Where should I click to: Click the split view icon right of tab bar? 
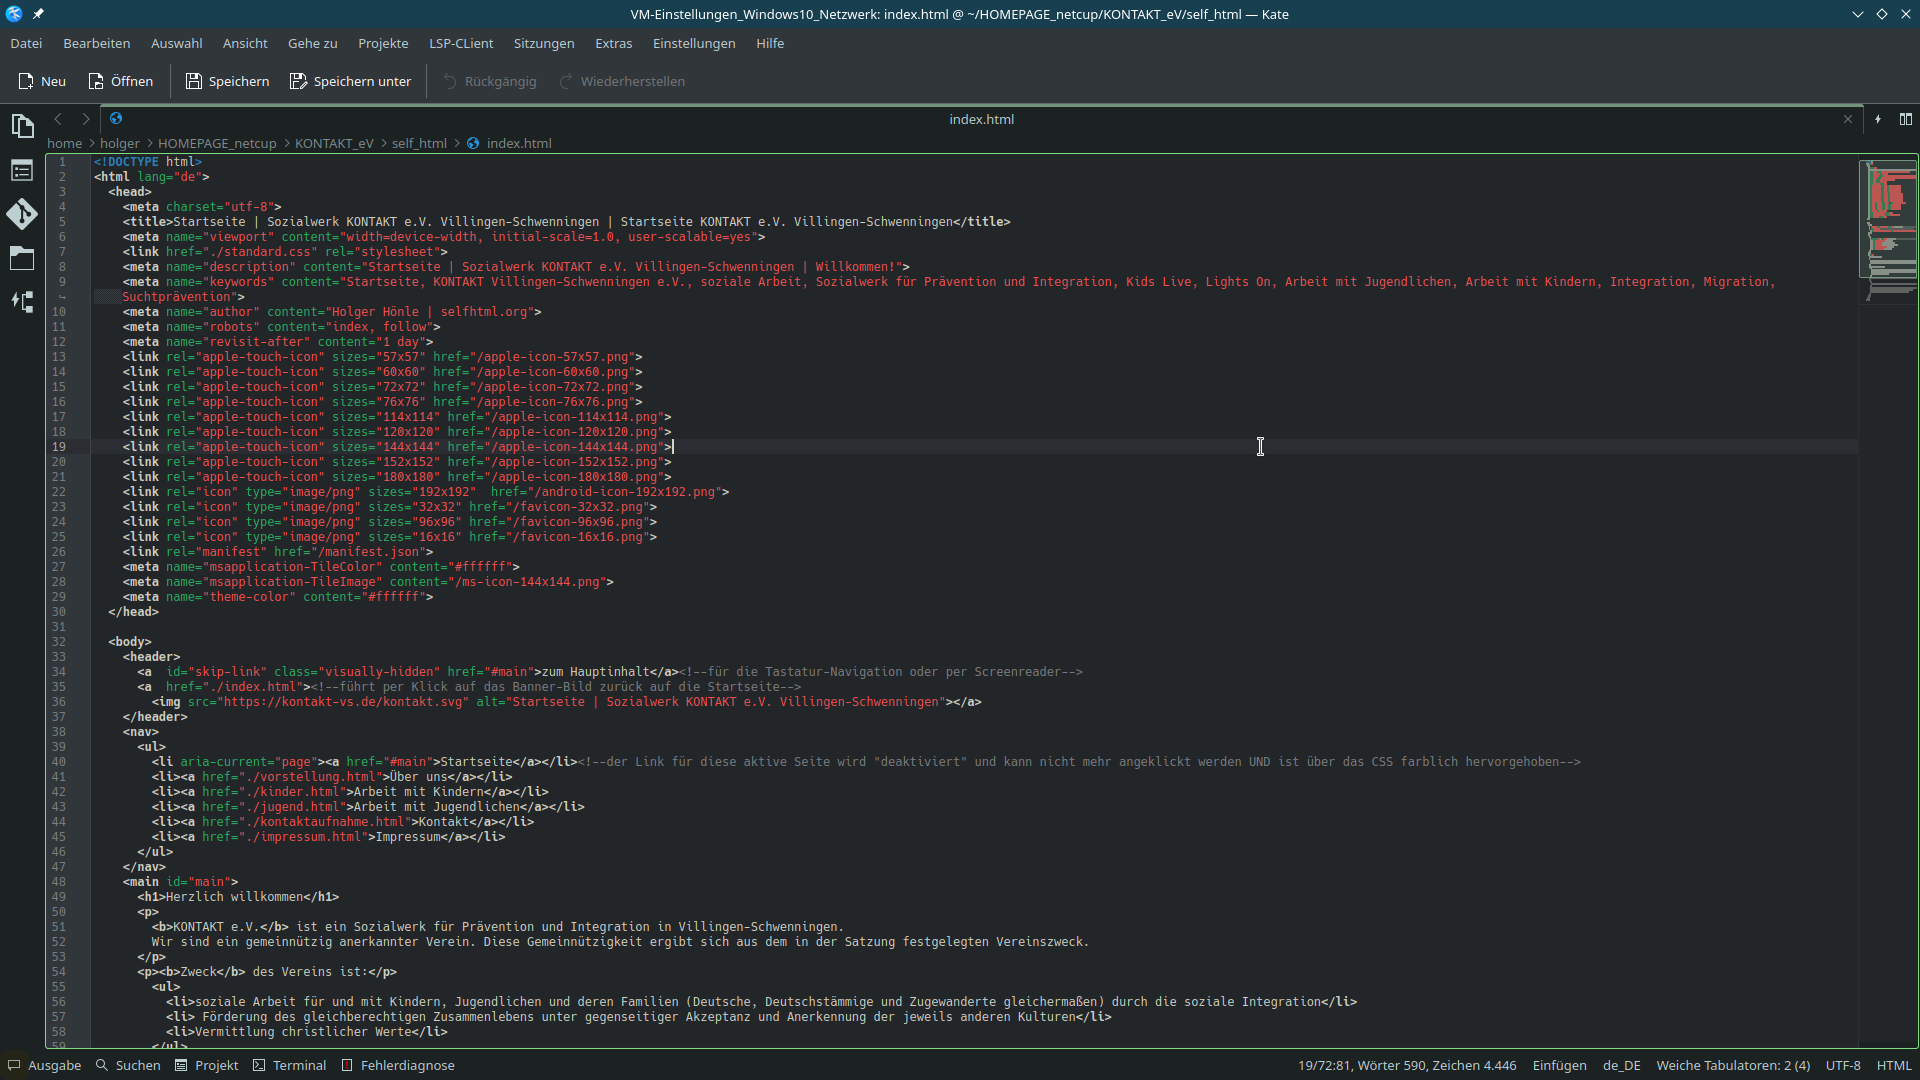pos(1906,119)
